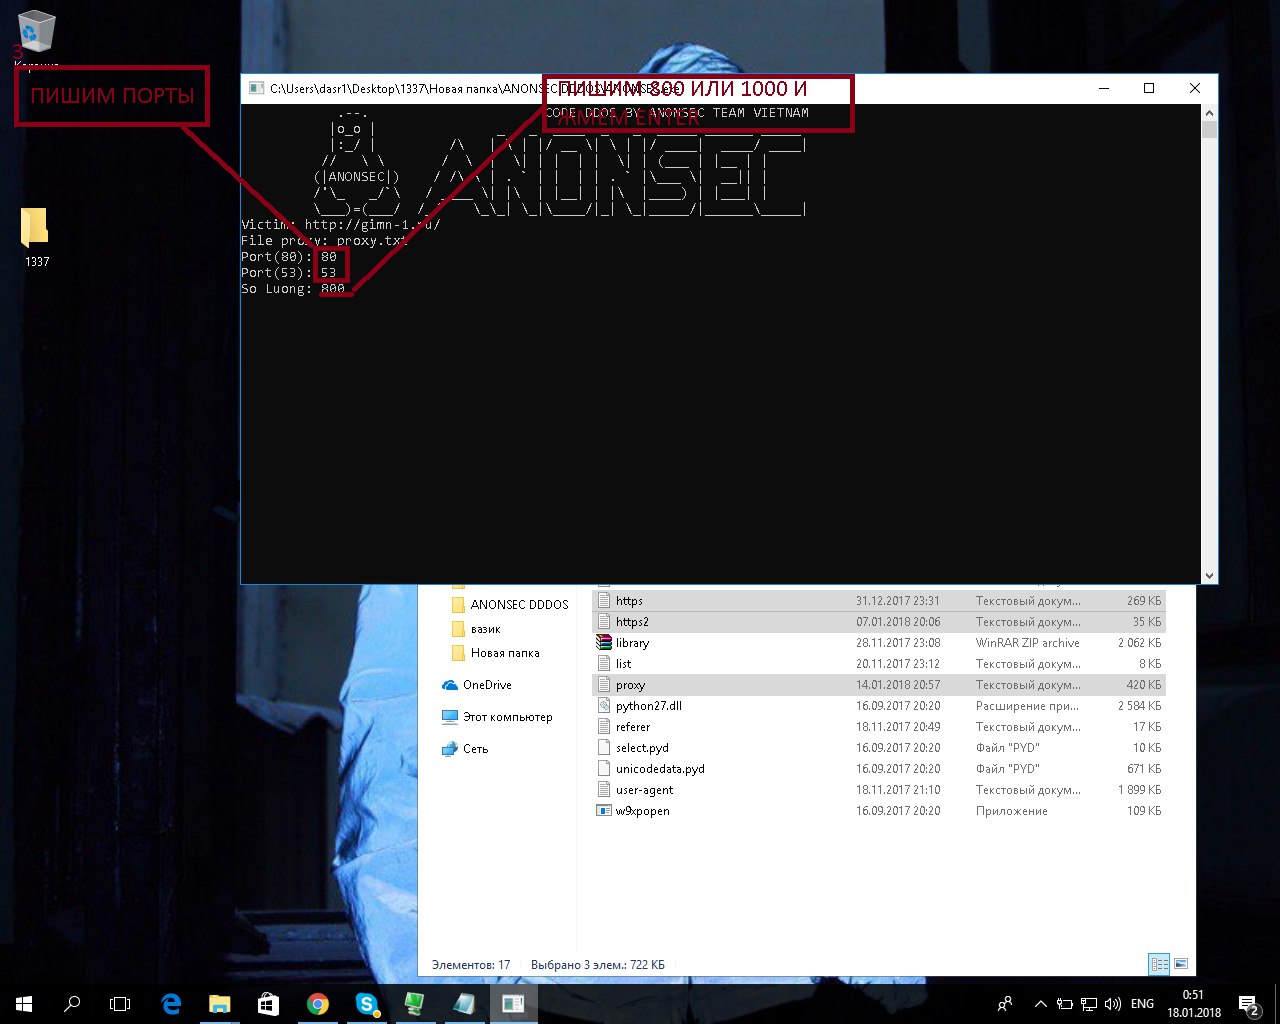Viewport: 1280px width, 1024px height.
Task: Select the library WinRAR ZIP archive
Action: [632, 643]
